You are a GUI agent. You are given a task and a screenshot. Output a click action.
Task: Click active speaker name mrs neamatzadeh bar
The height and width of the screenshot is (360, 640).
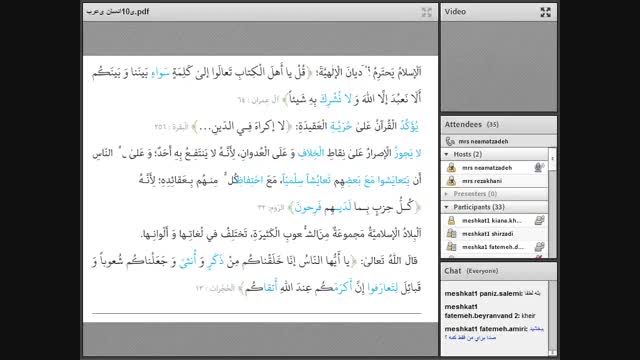[x=499, y=141]
